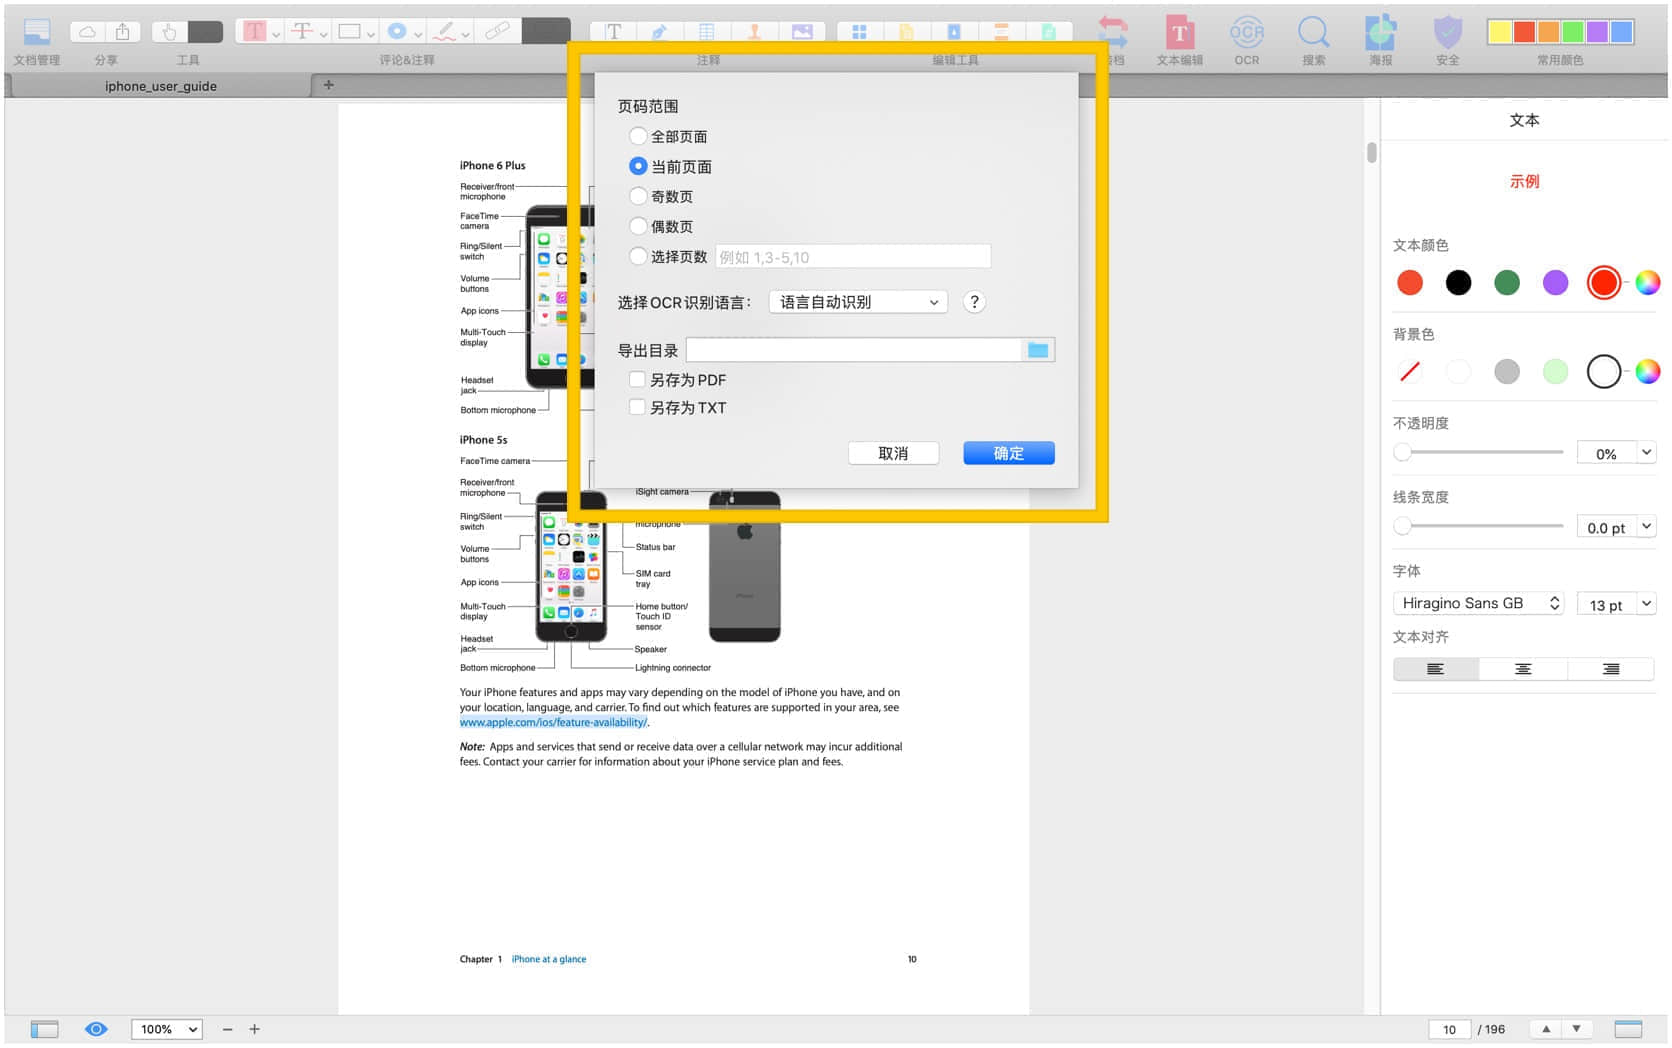Select the 选择页数 radio button
The height and width of the screenshot is (1048, 1672).
click(x=637, y=256)
